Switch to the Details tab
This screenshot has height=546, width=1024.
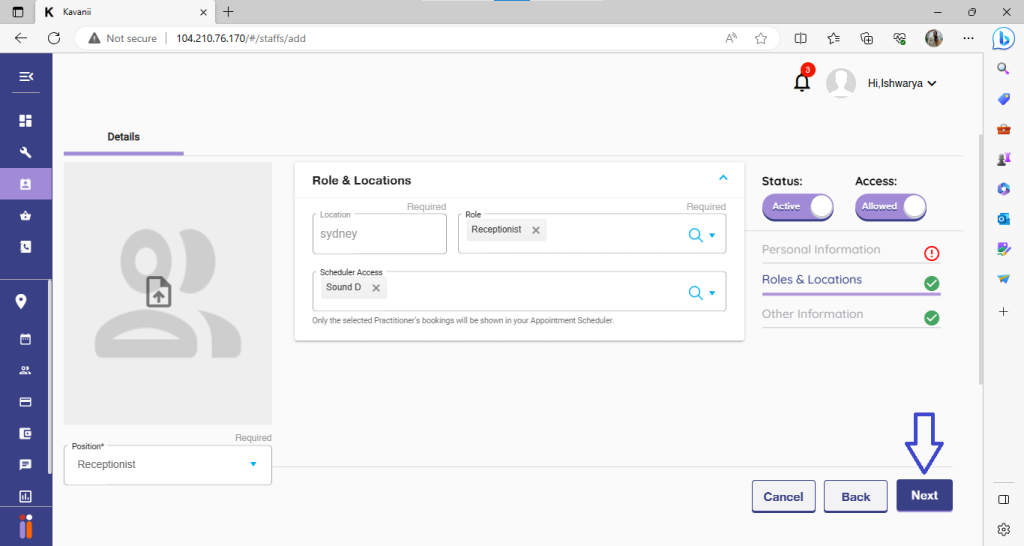pyautogui.click(x=123, y=137)
